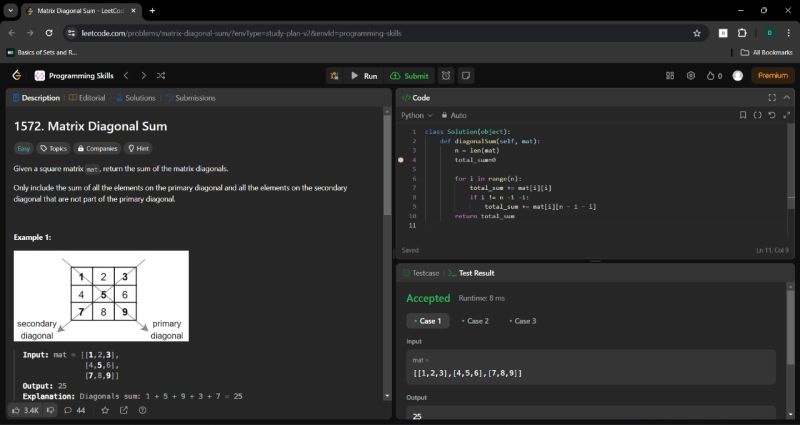Switch to the Submissions tab

pos(190,98)
